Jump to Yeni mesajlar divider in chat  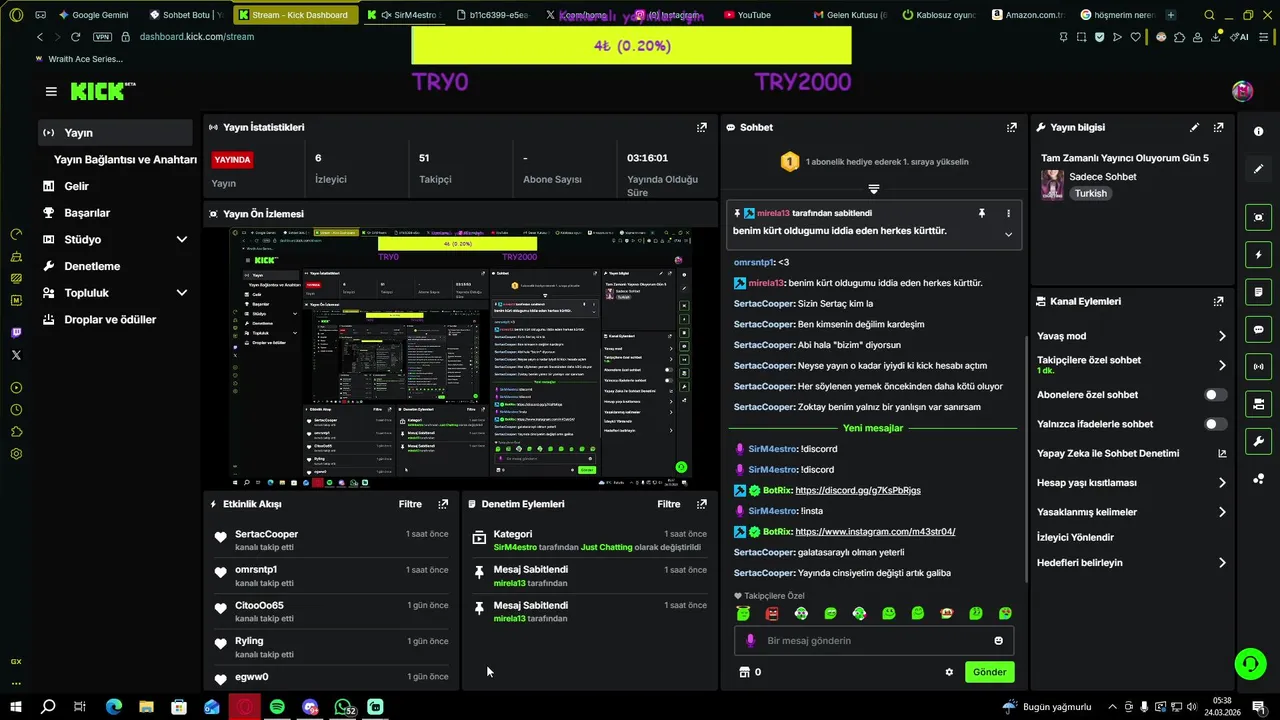pyautogui.click(x=873, y=428)
